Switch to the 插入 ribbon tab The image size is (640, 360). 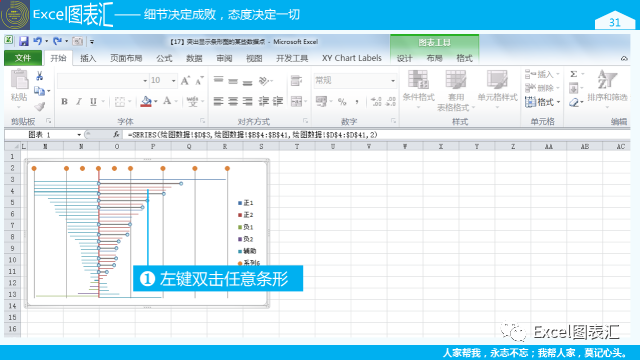coord(88,58)
